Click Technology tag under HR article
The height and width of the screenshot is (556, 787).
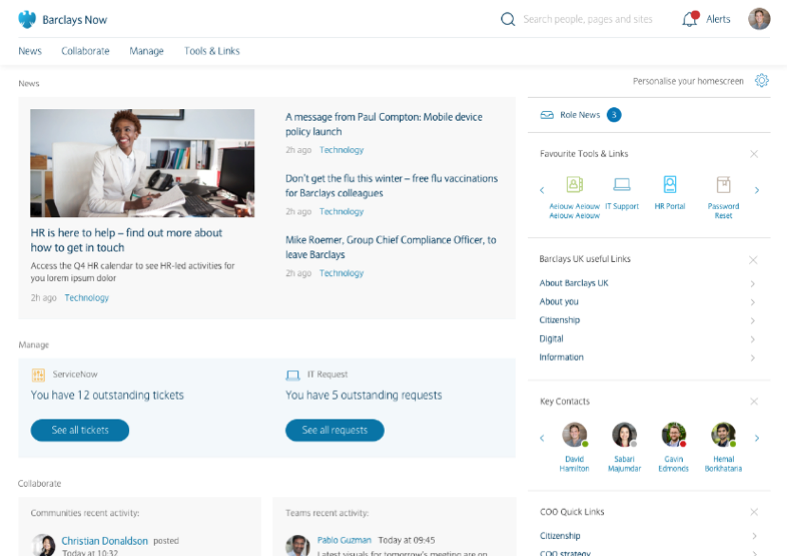pyautogui.click(x=86, y=298)
